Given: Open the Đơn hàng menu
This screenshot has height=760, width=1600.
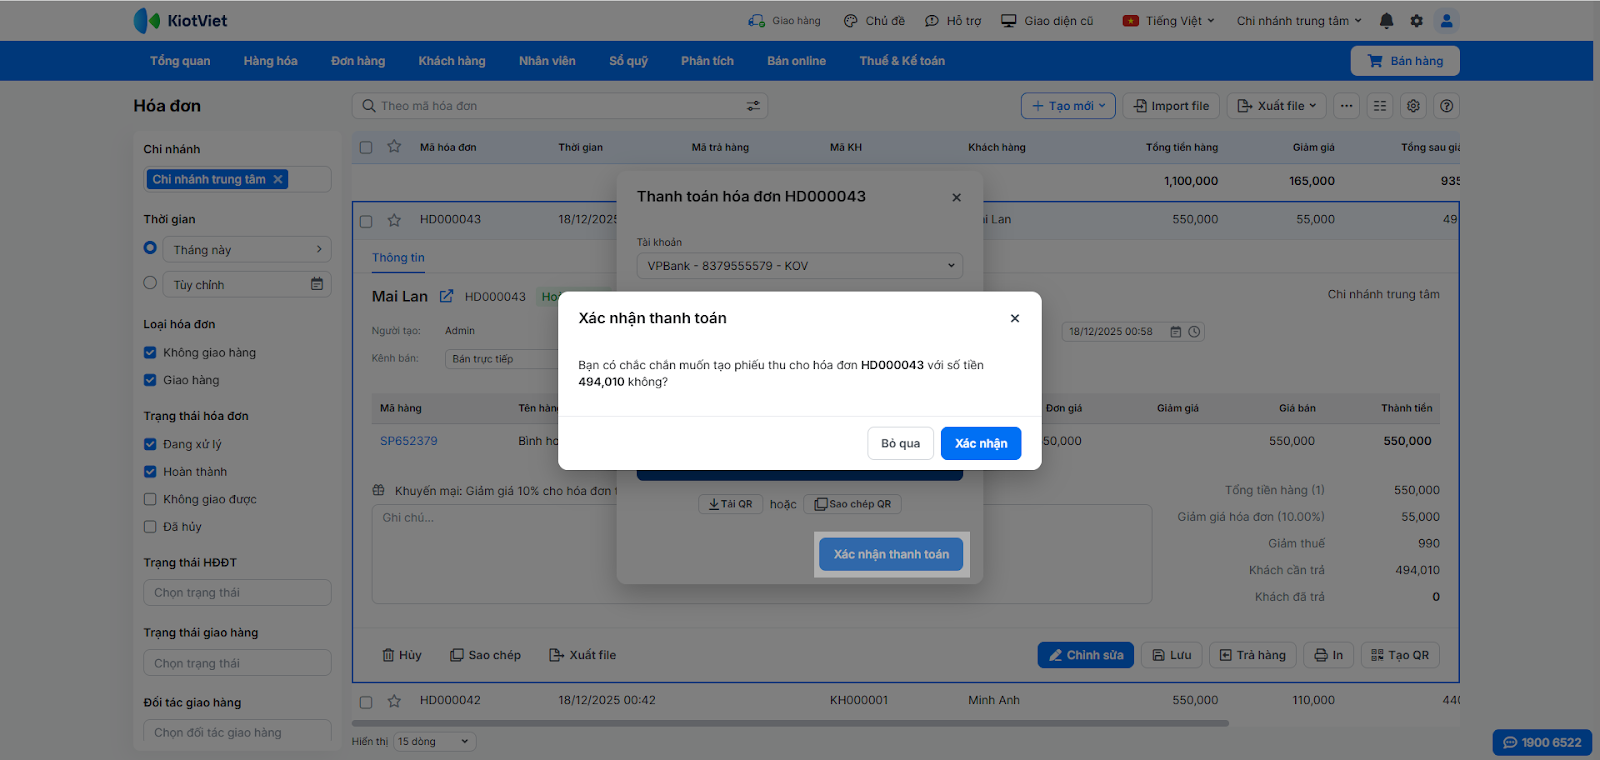Looking at the screenshot, I should coord(358,61).
